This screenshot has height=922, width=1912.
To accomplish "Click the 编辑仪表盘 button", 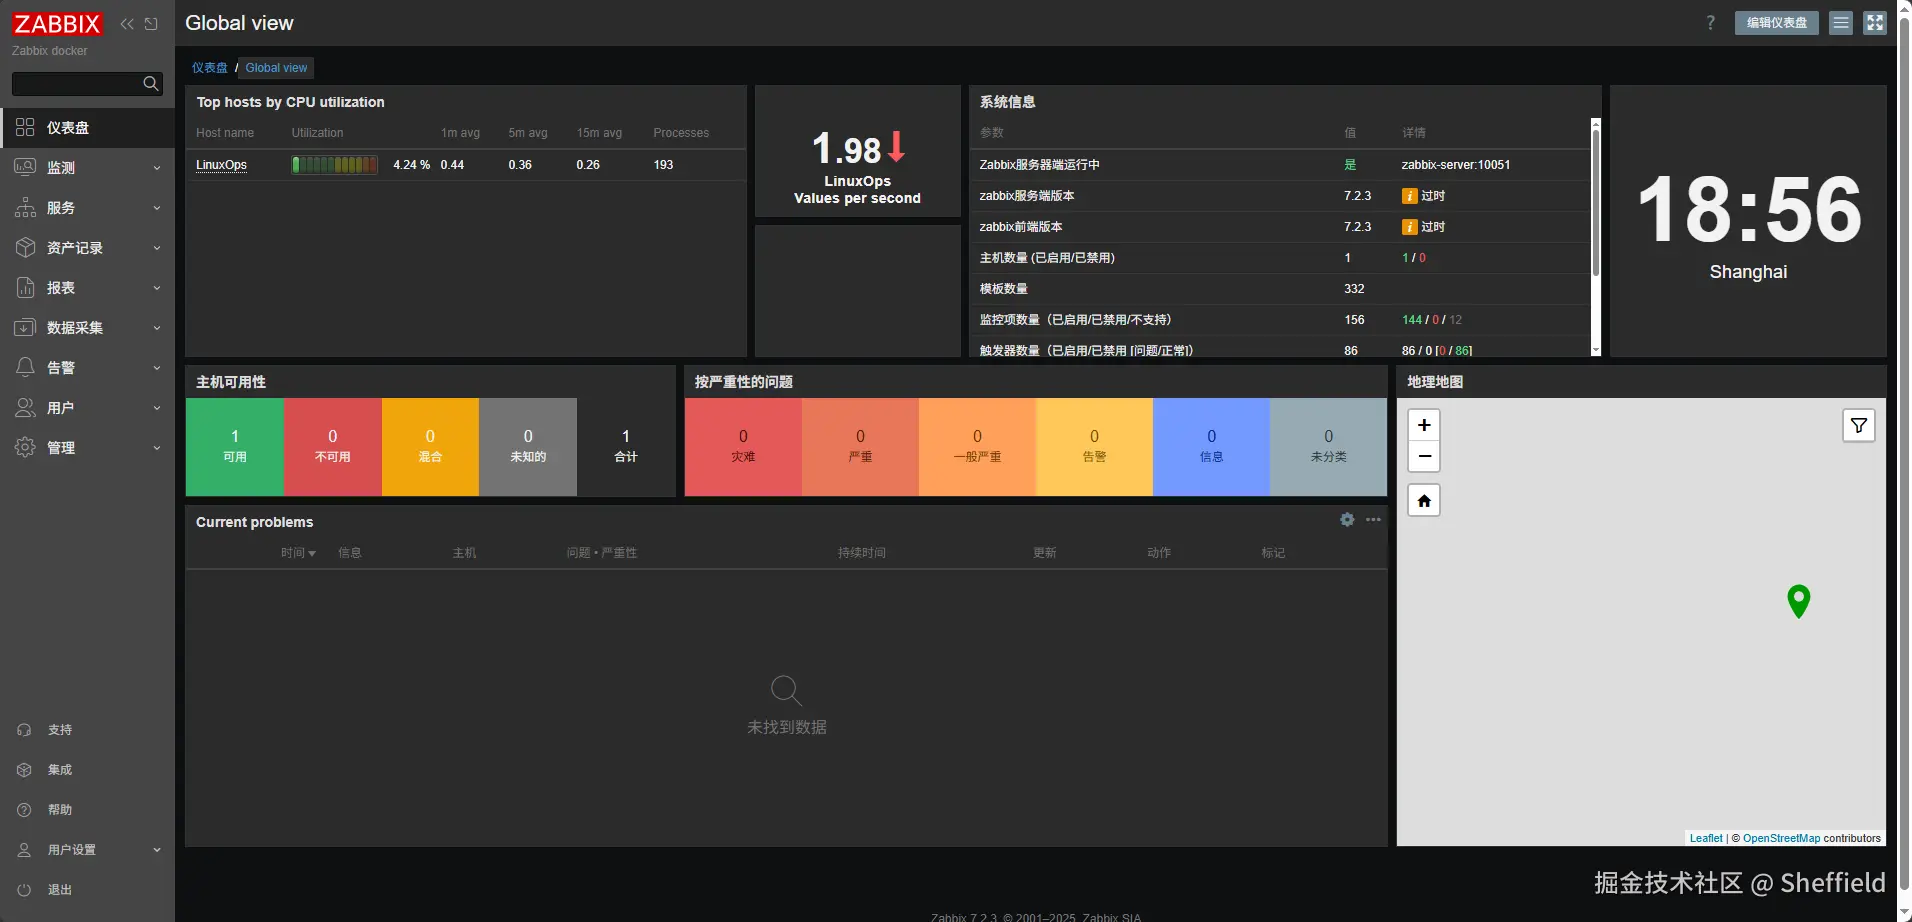I will (x=1777, y=23).
